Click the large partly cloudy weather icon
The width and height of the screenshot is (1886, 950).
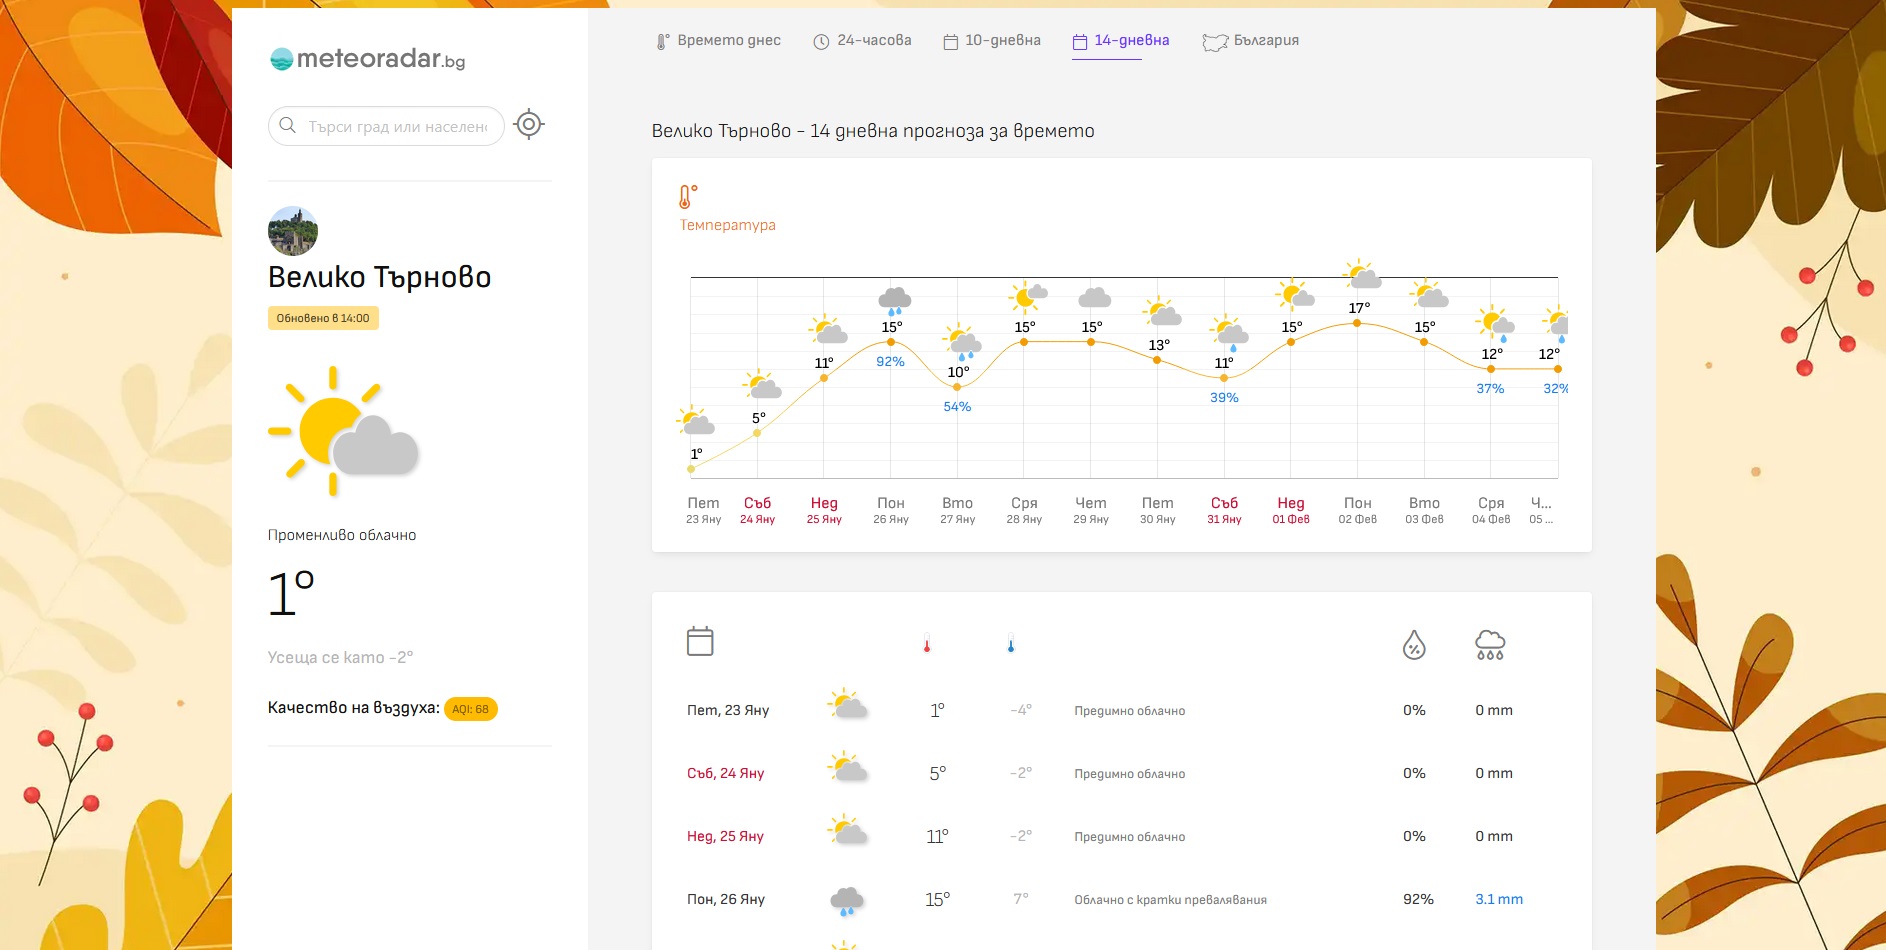pos(343,431)
